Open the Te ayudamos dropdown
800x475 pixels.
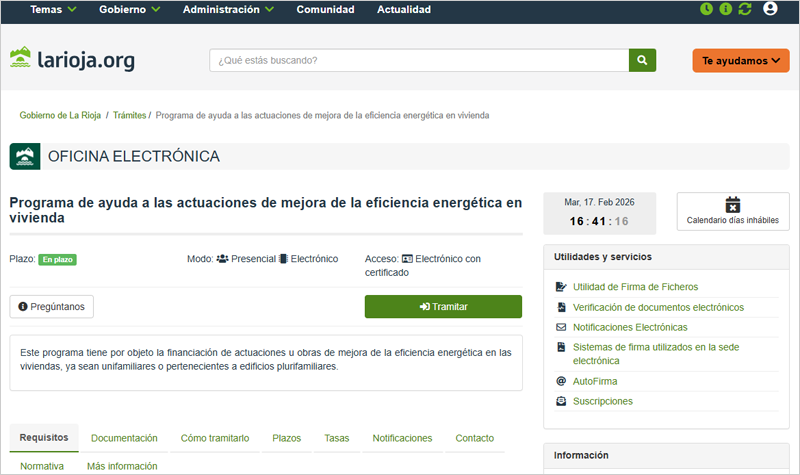coord(741,60)
